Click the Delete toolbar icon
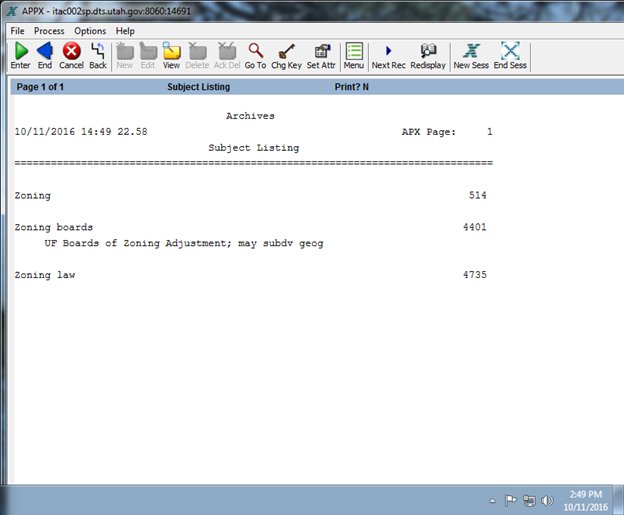This screenshot has width=624, height=515. point(197,51)
